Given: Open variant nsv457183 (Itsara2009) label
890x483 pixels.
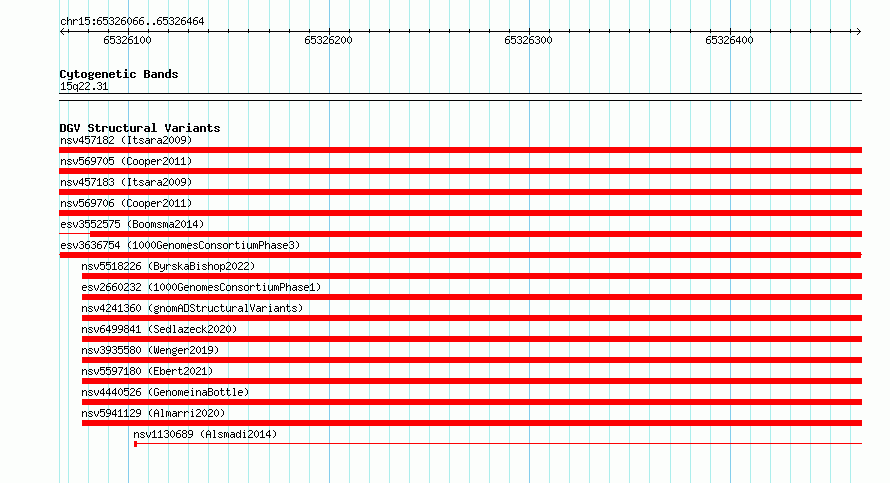Looking at the screenshot, I should click(126, 182).
